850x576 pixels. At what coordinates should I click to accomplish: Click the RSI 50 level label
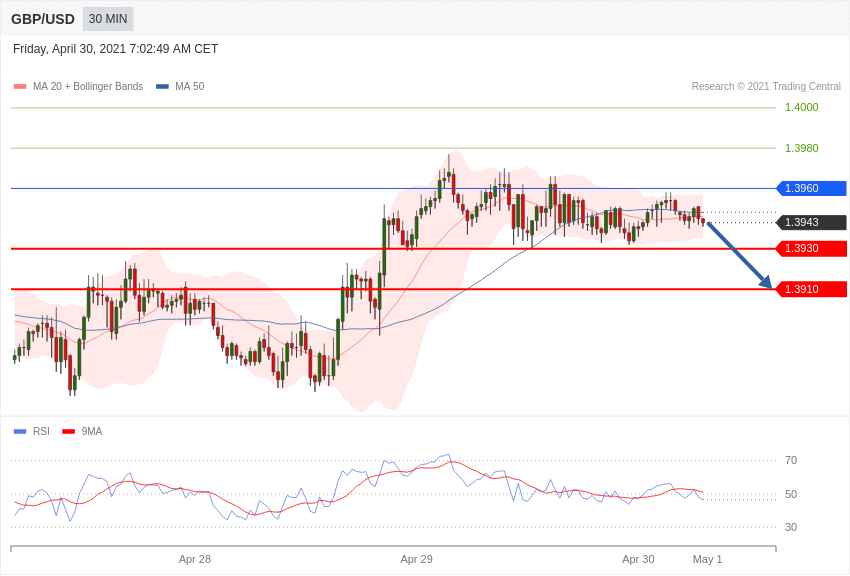click(791, 494)
